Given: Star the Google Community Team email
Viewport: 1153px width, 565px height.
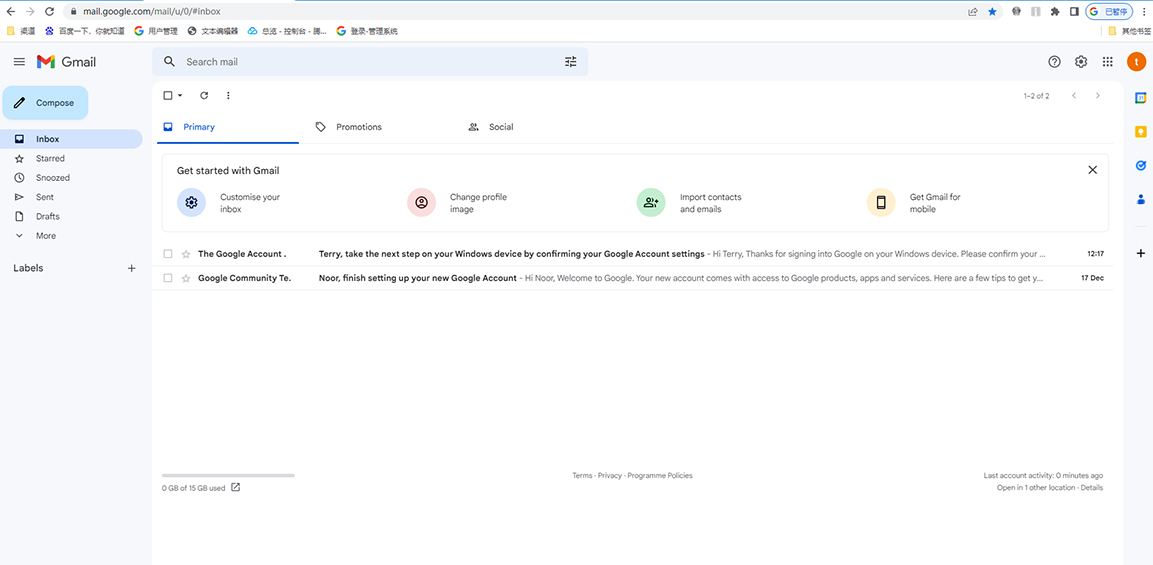Looking at the screenshot, I should [x=185, y=278].
